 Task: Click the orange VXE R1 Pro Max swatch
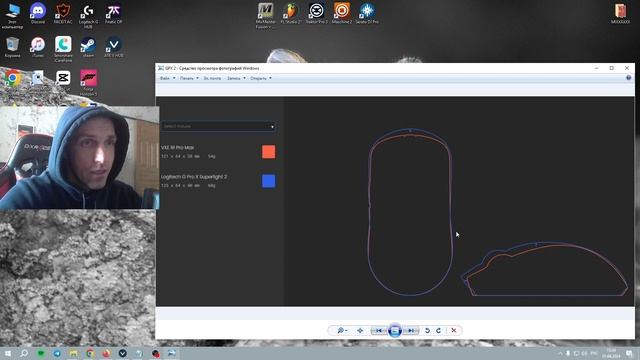[269, 152]
